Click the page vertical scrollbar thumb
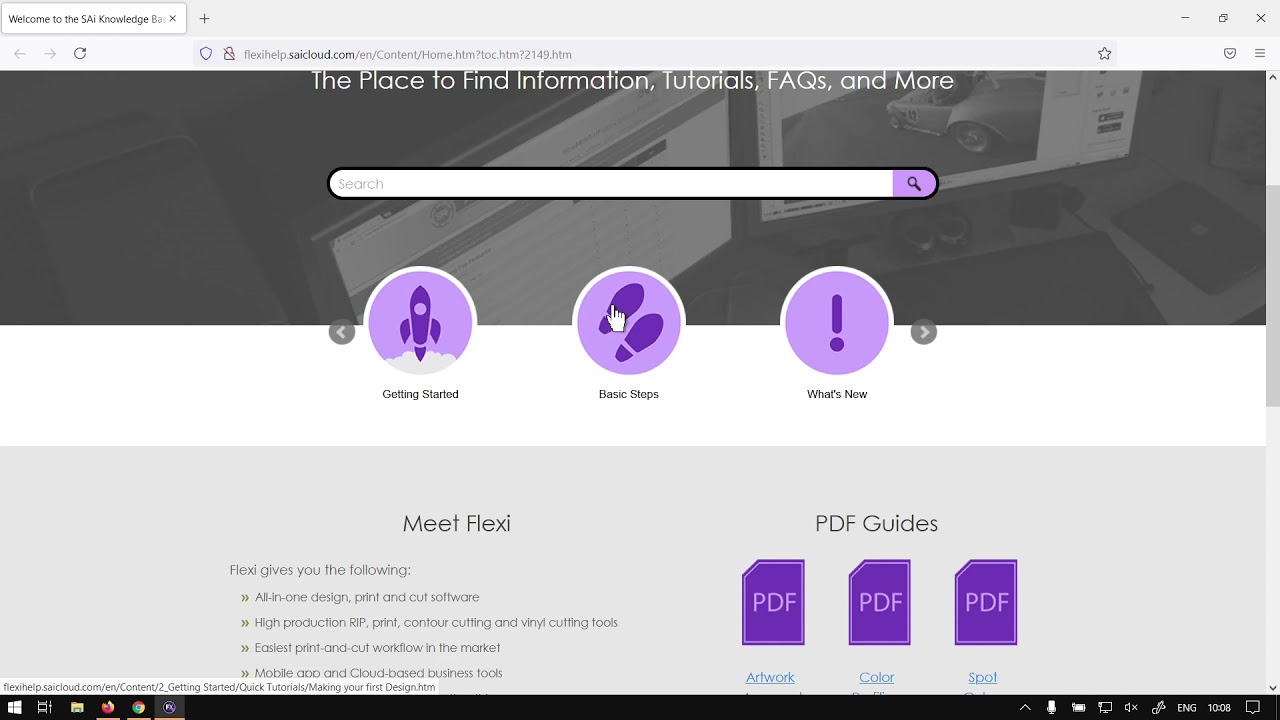 (1273, 295)
